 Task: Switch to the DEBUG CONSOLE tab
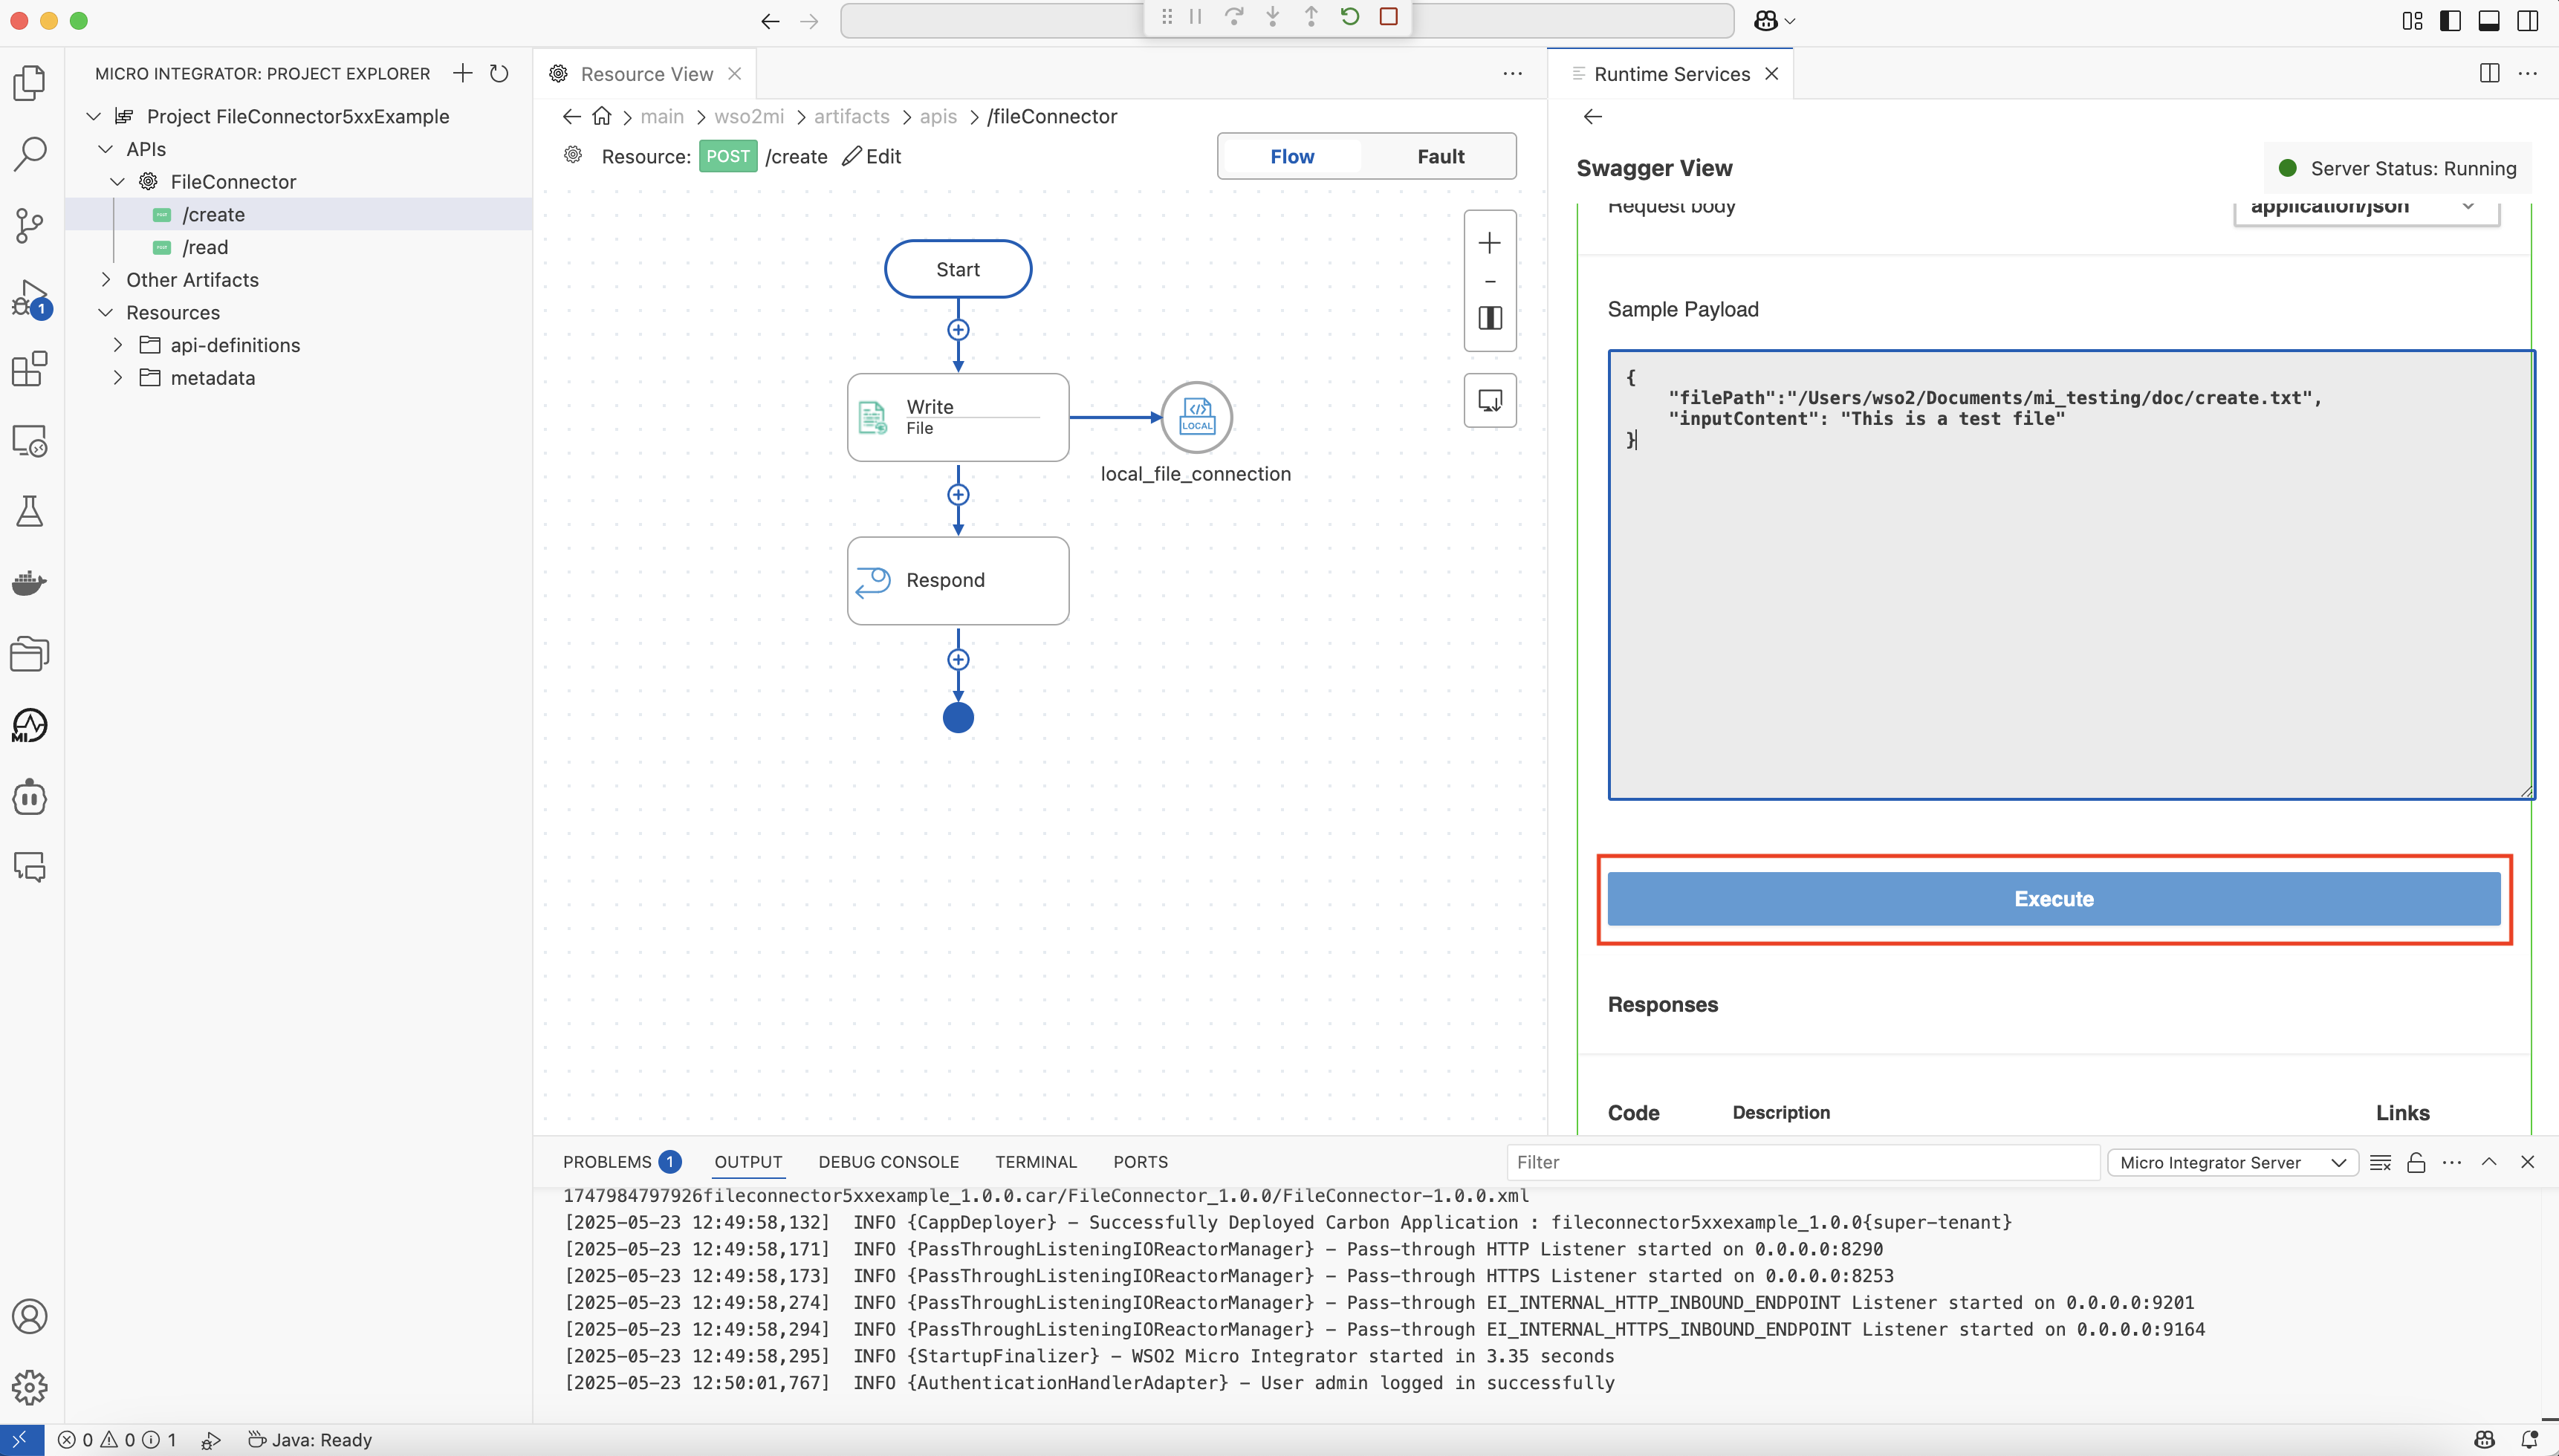pos(888,1162)
